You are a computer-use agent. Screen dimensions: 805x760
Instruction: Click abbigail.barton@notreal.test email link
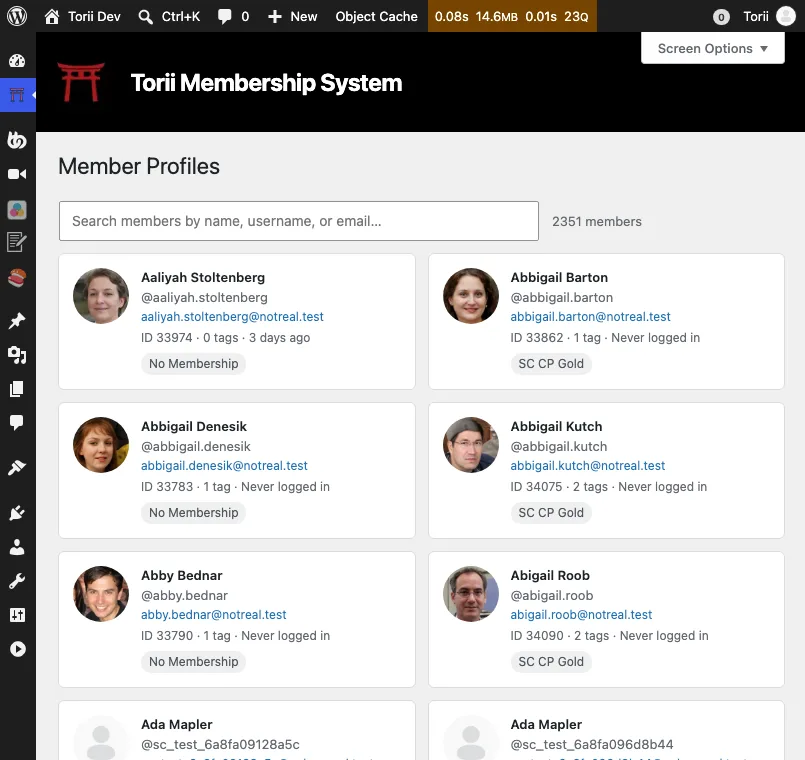590,317
